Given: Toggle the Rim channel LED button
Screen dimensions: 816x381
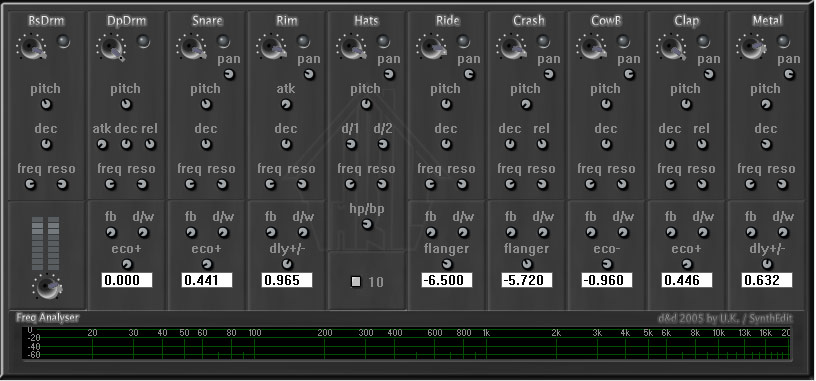Looking at the screenshot, I should (303, 41).
